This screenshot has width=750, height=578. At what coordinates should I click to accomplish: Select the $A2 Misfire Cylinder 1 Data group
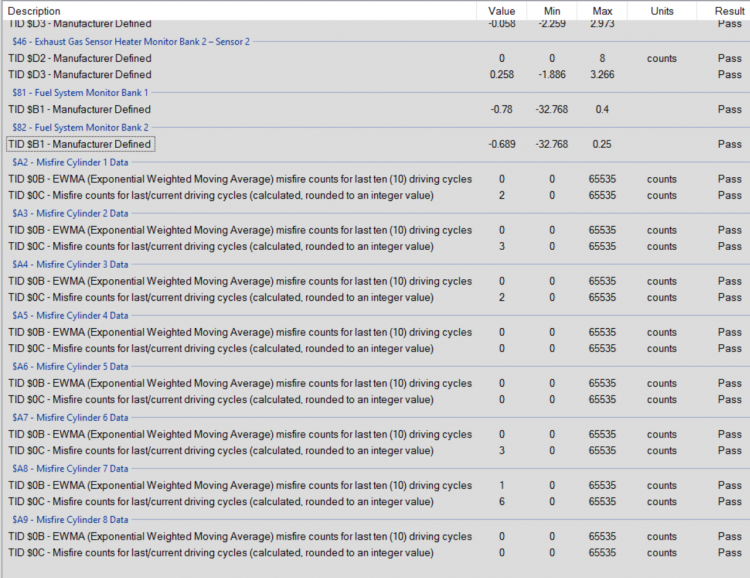(70, 163)
